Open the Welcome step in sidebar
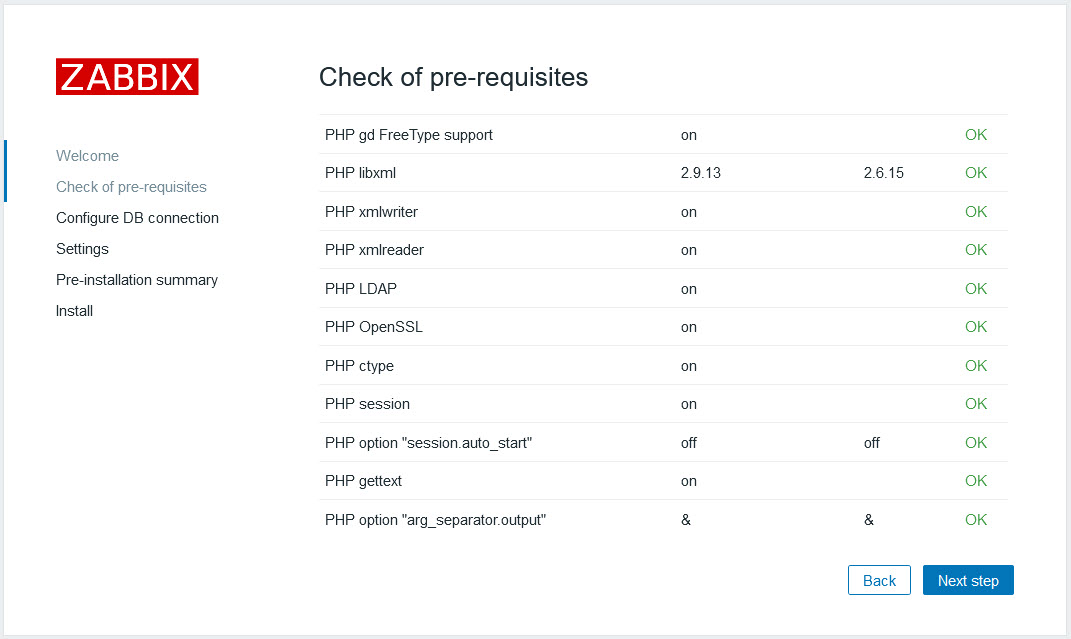 pos(87,156)
